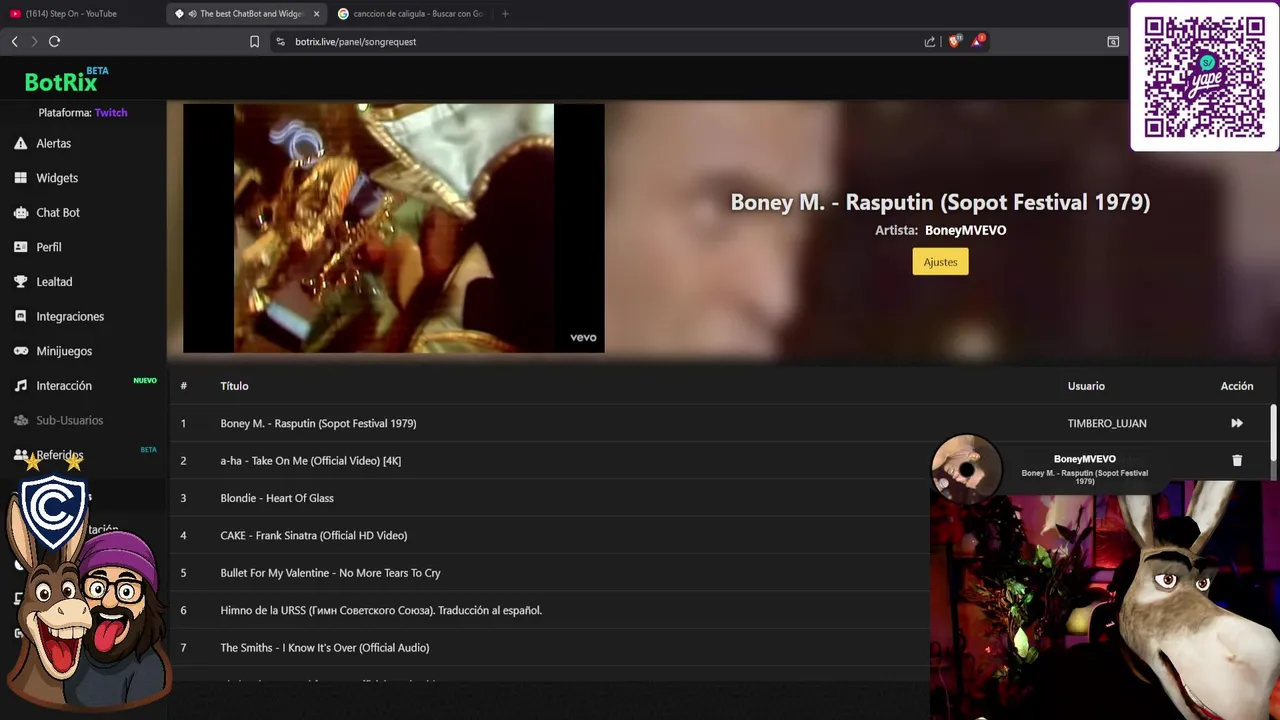Select row Bullet For My Valentine song

(x=550, y=573)
